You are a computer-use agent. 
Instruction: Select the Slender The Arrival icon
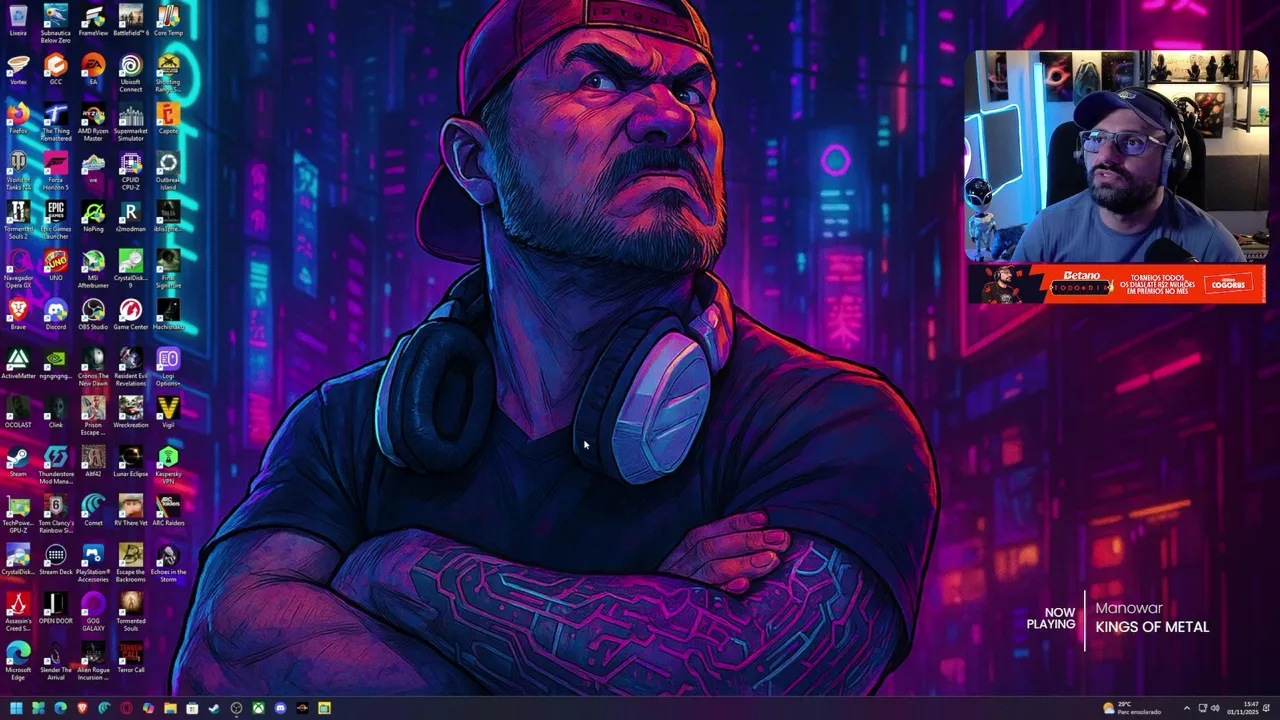pyautogui.click(x=56, y=660)
